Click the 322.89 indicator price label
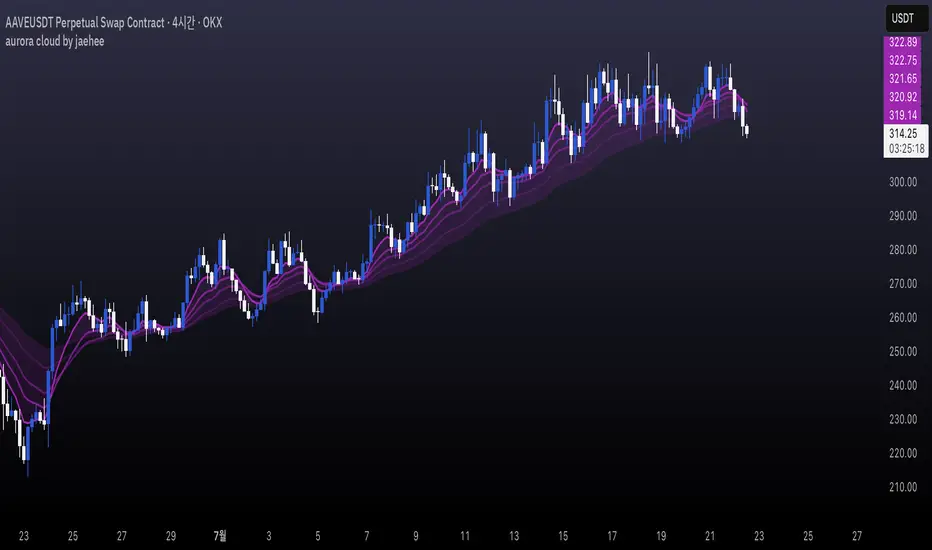 [902, 42]
